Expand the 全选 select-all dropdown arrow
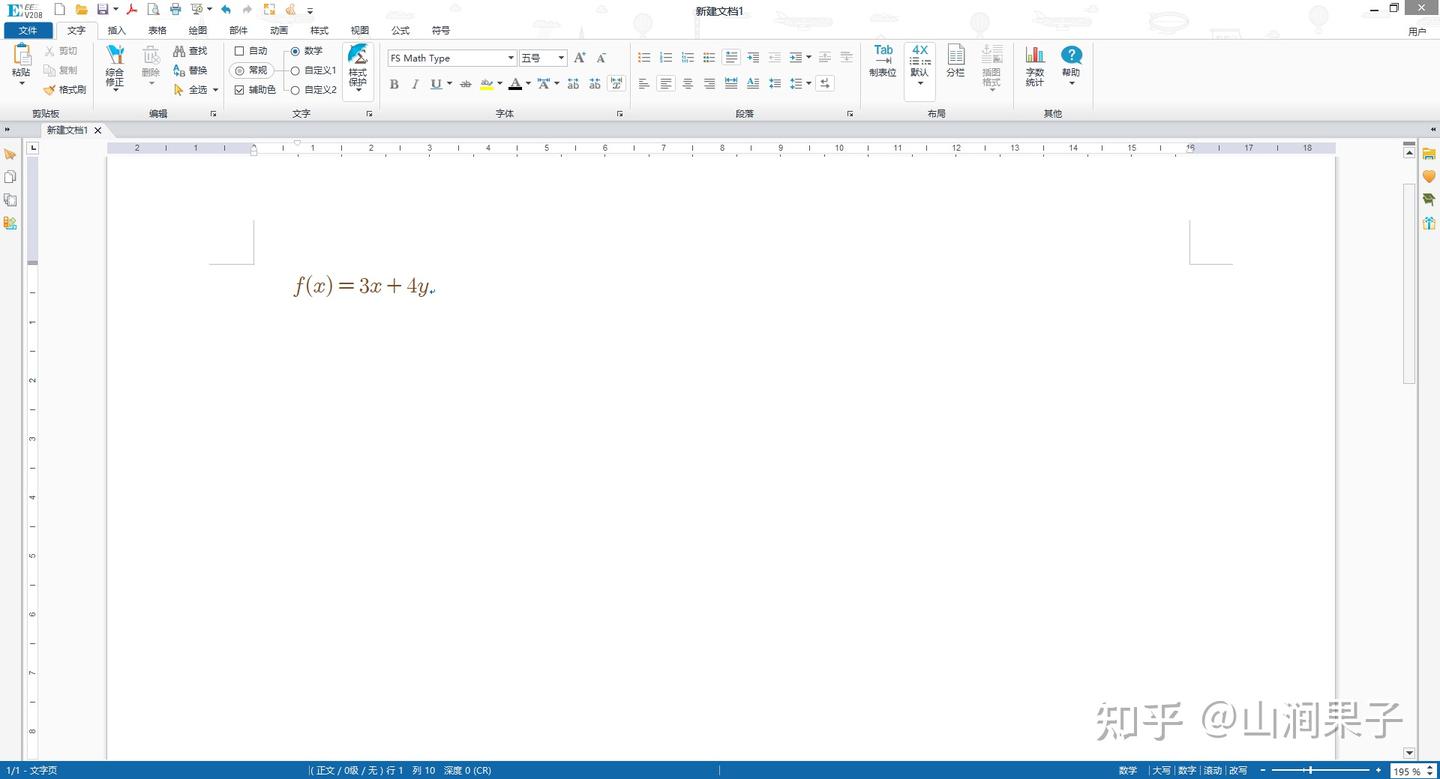 tap(215, 90)
